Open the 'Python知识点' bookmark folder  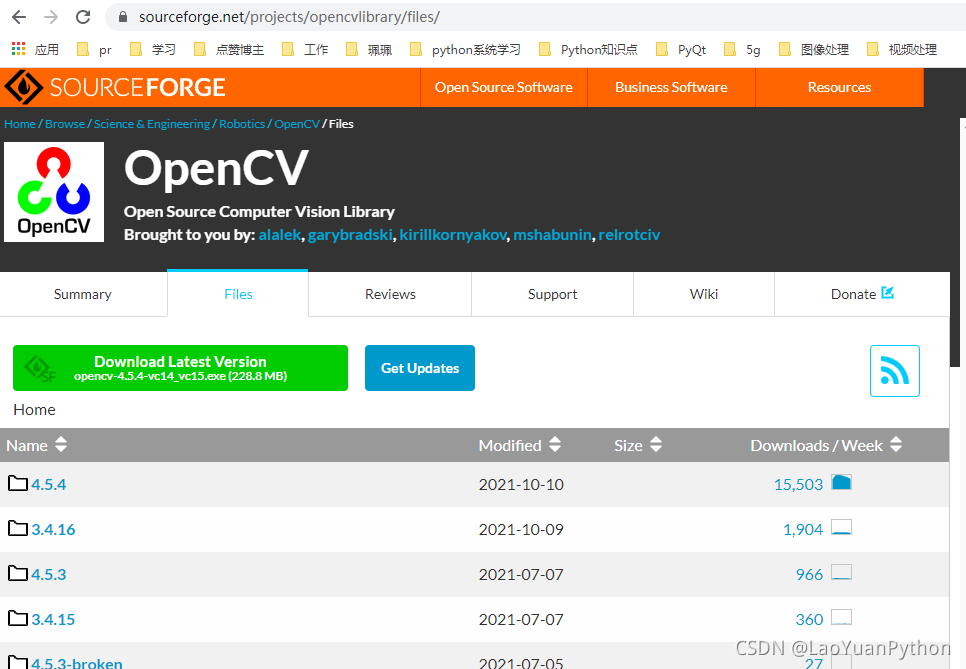588,49
